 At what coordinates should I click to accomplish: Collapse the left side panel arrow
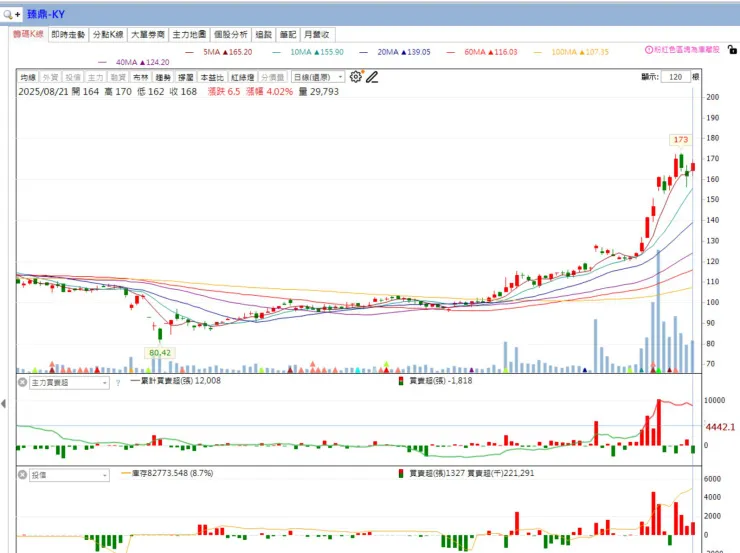[4, 404]
